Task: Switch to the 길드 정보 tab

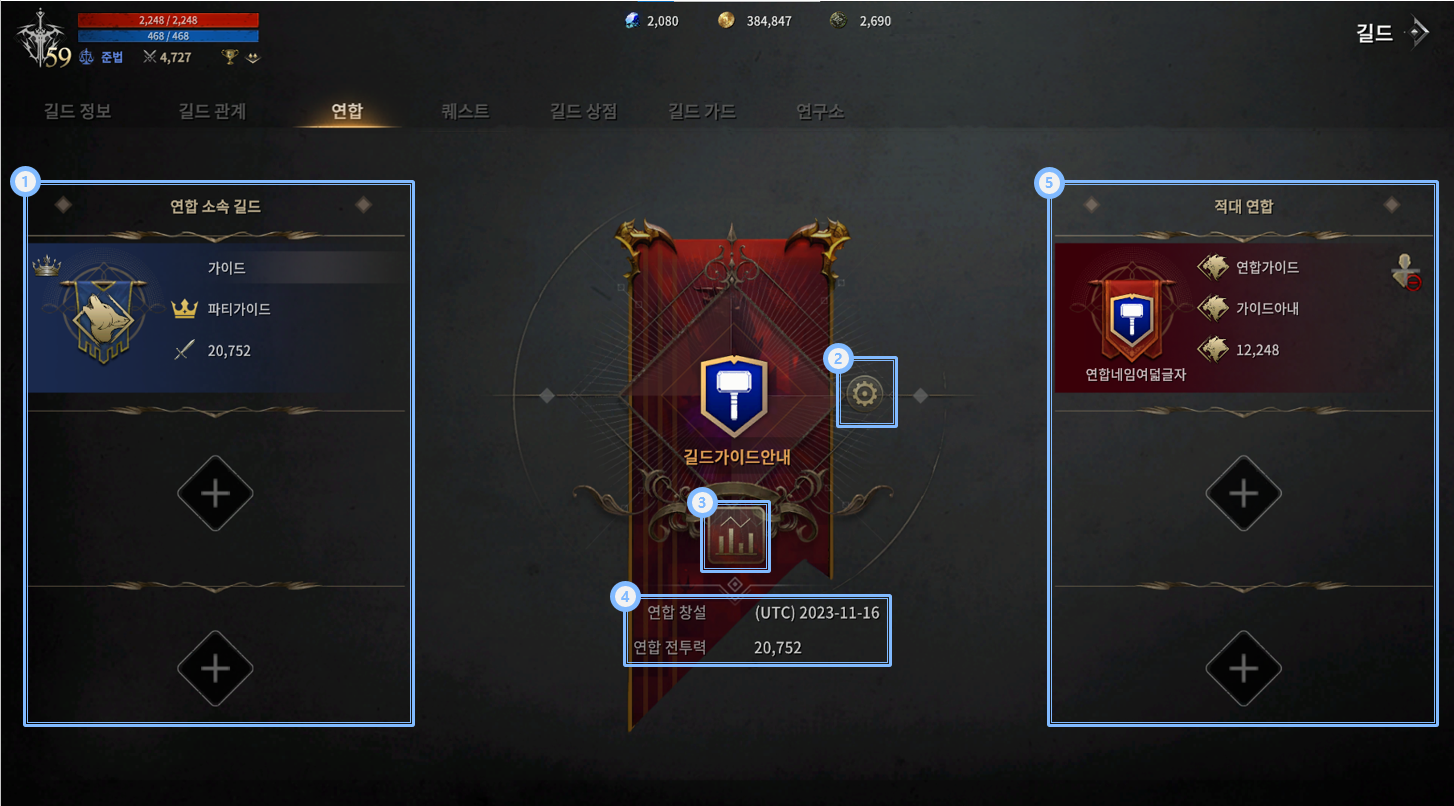Action: click(x=78, y=111)
